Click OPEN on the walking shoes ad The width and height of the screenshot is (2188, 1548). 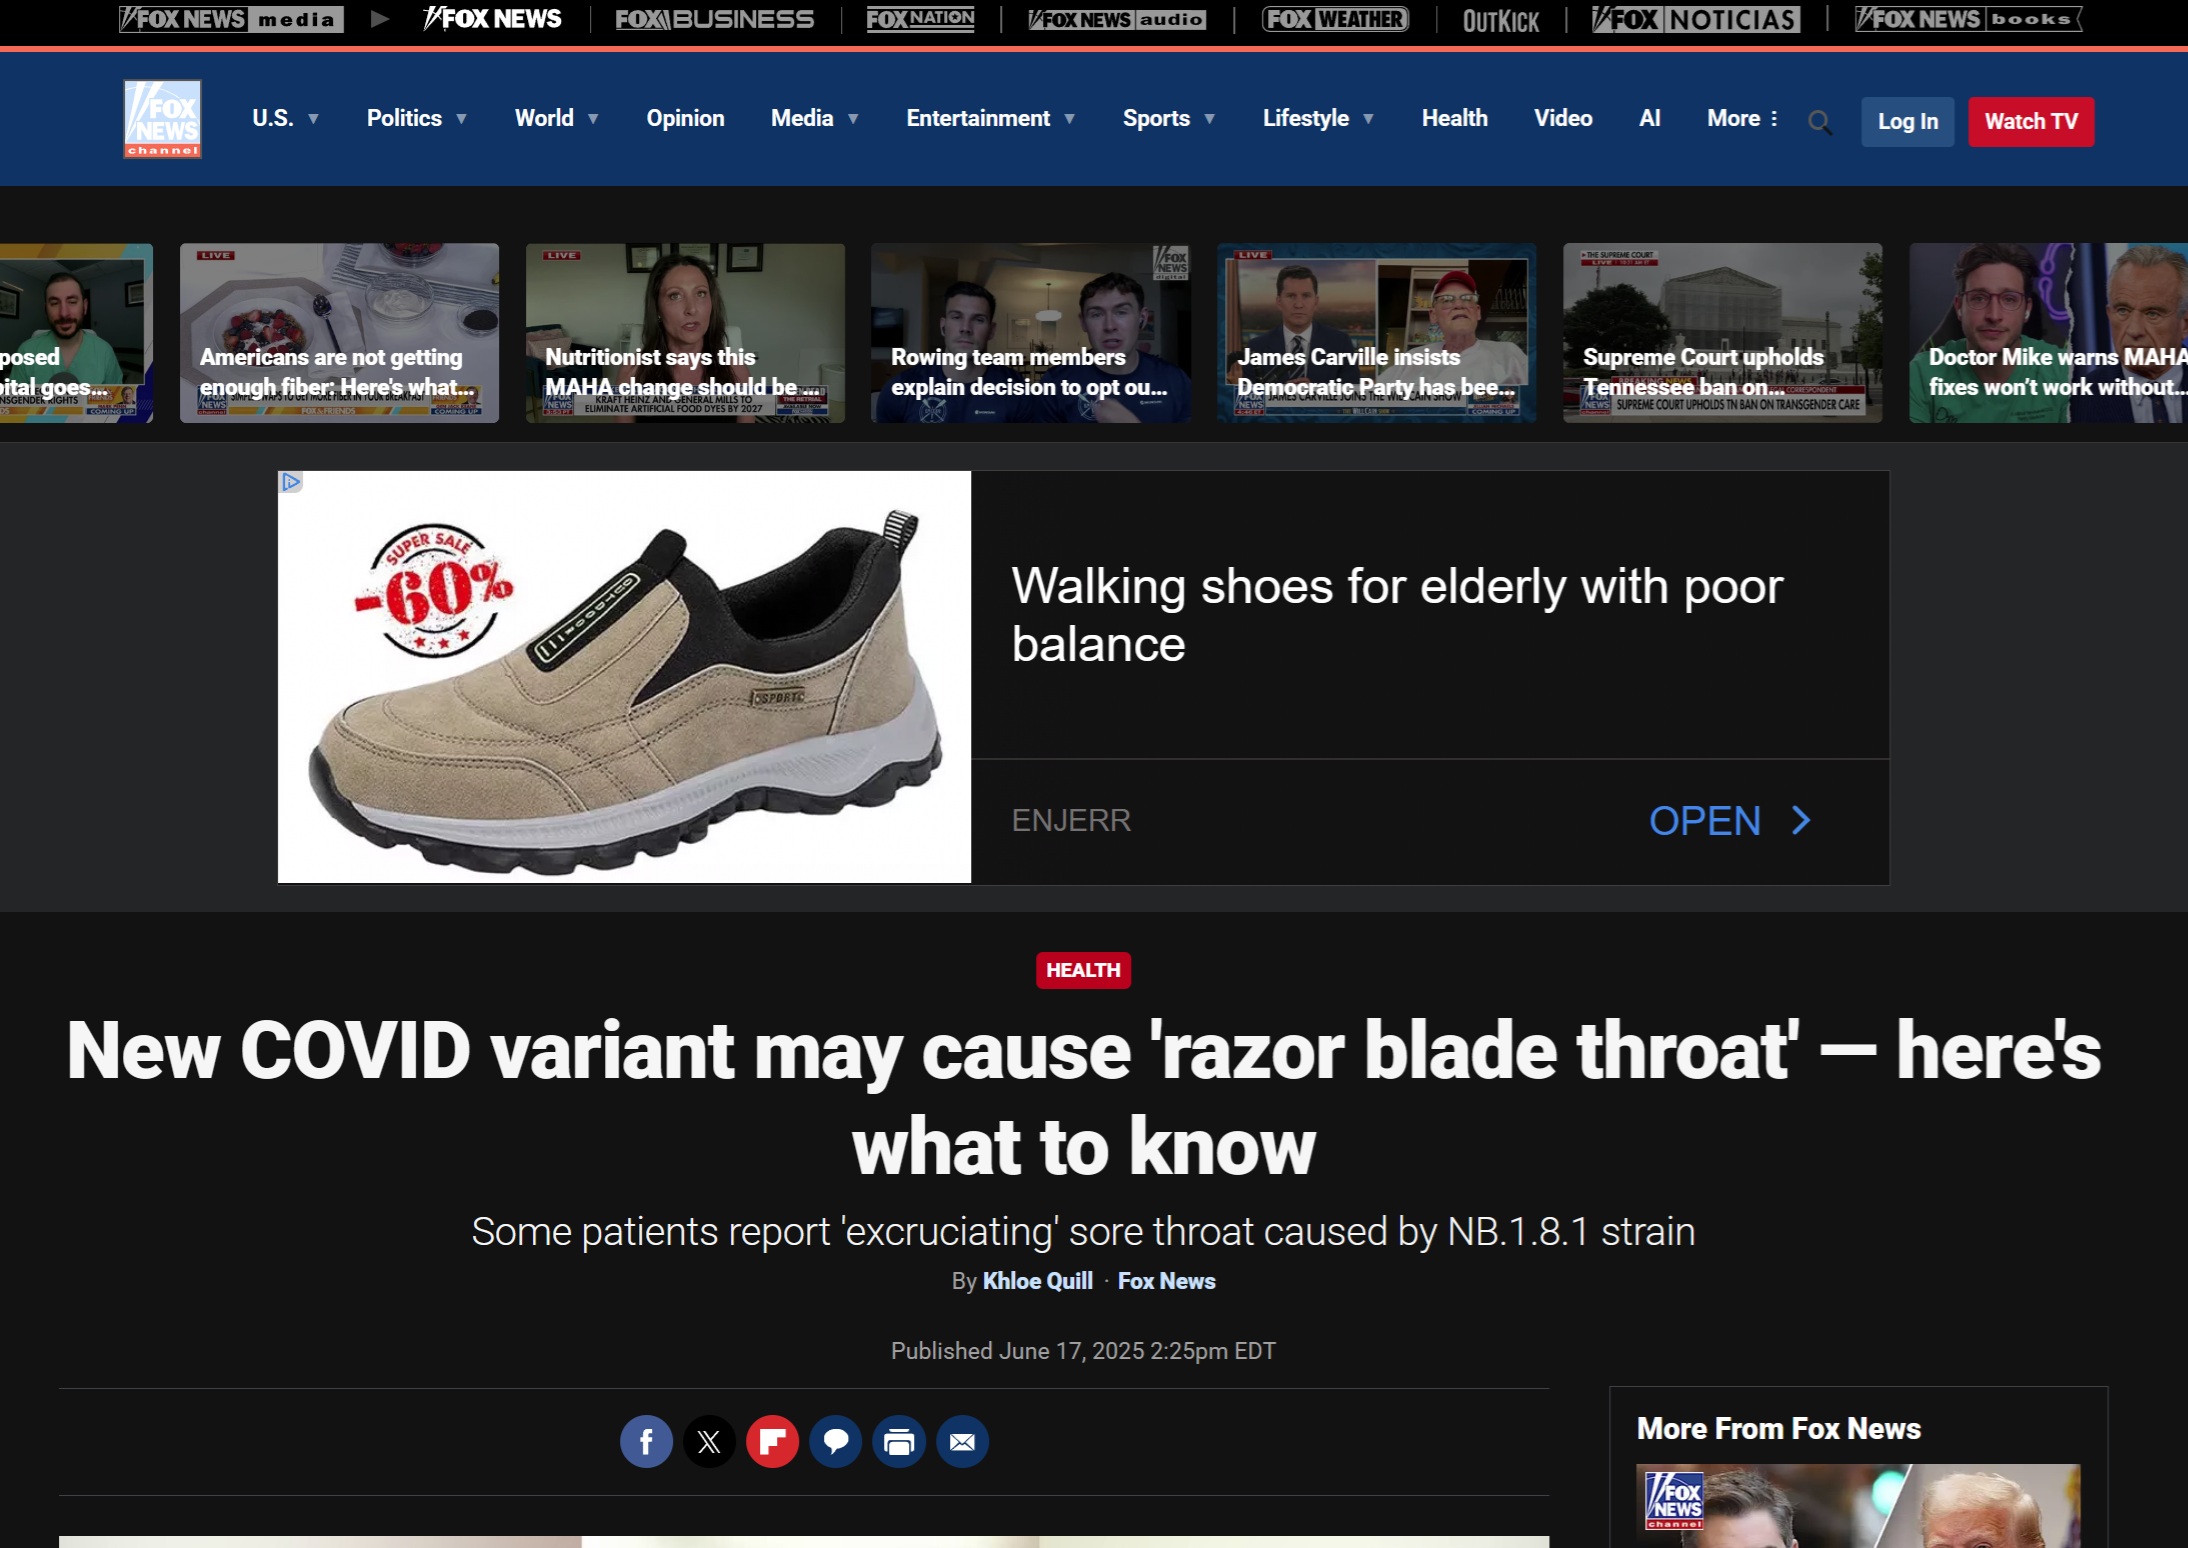(1705, 821)
